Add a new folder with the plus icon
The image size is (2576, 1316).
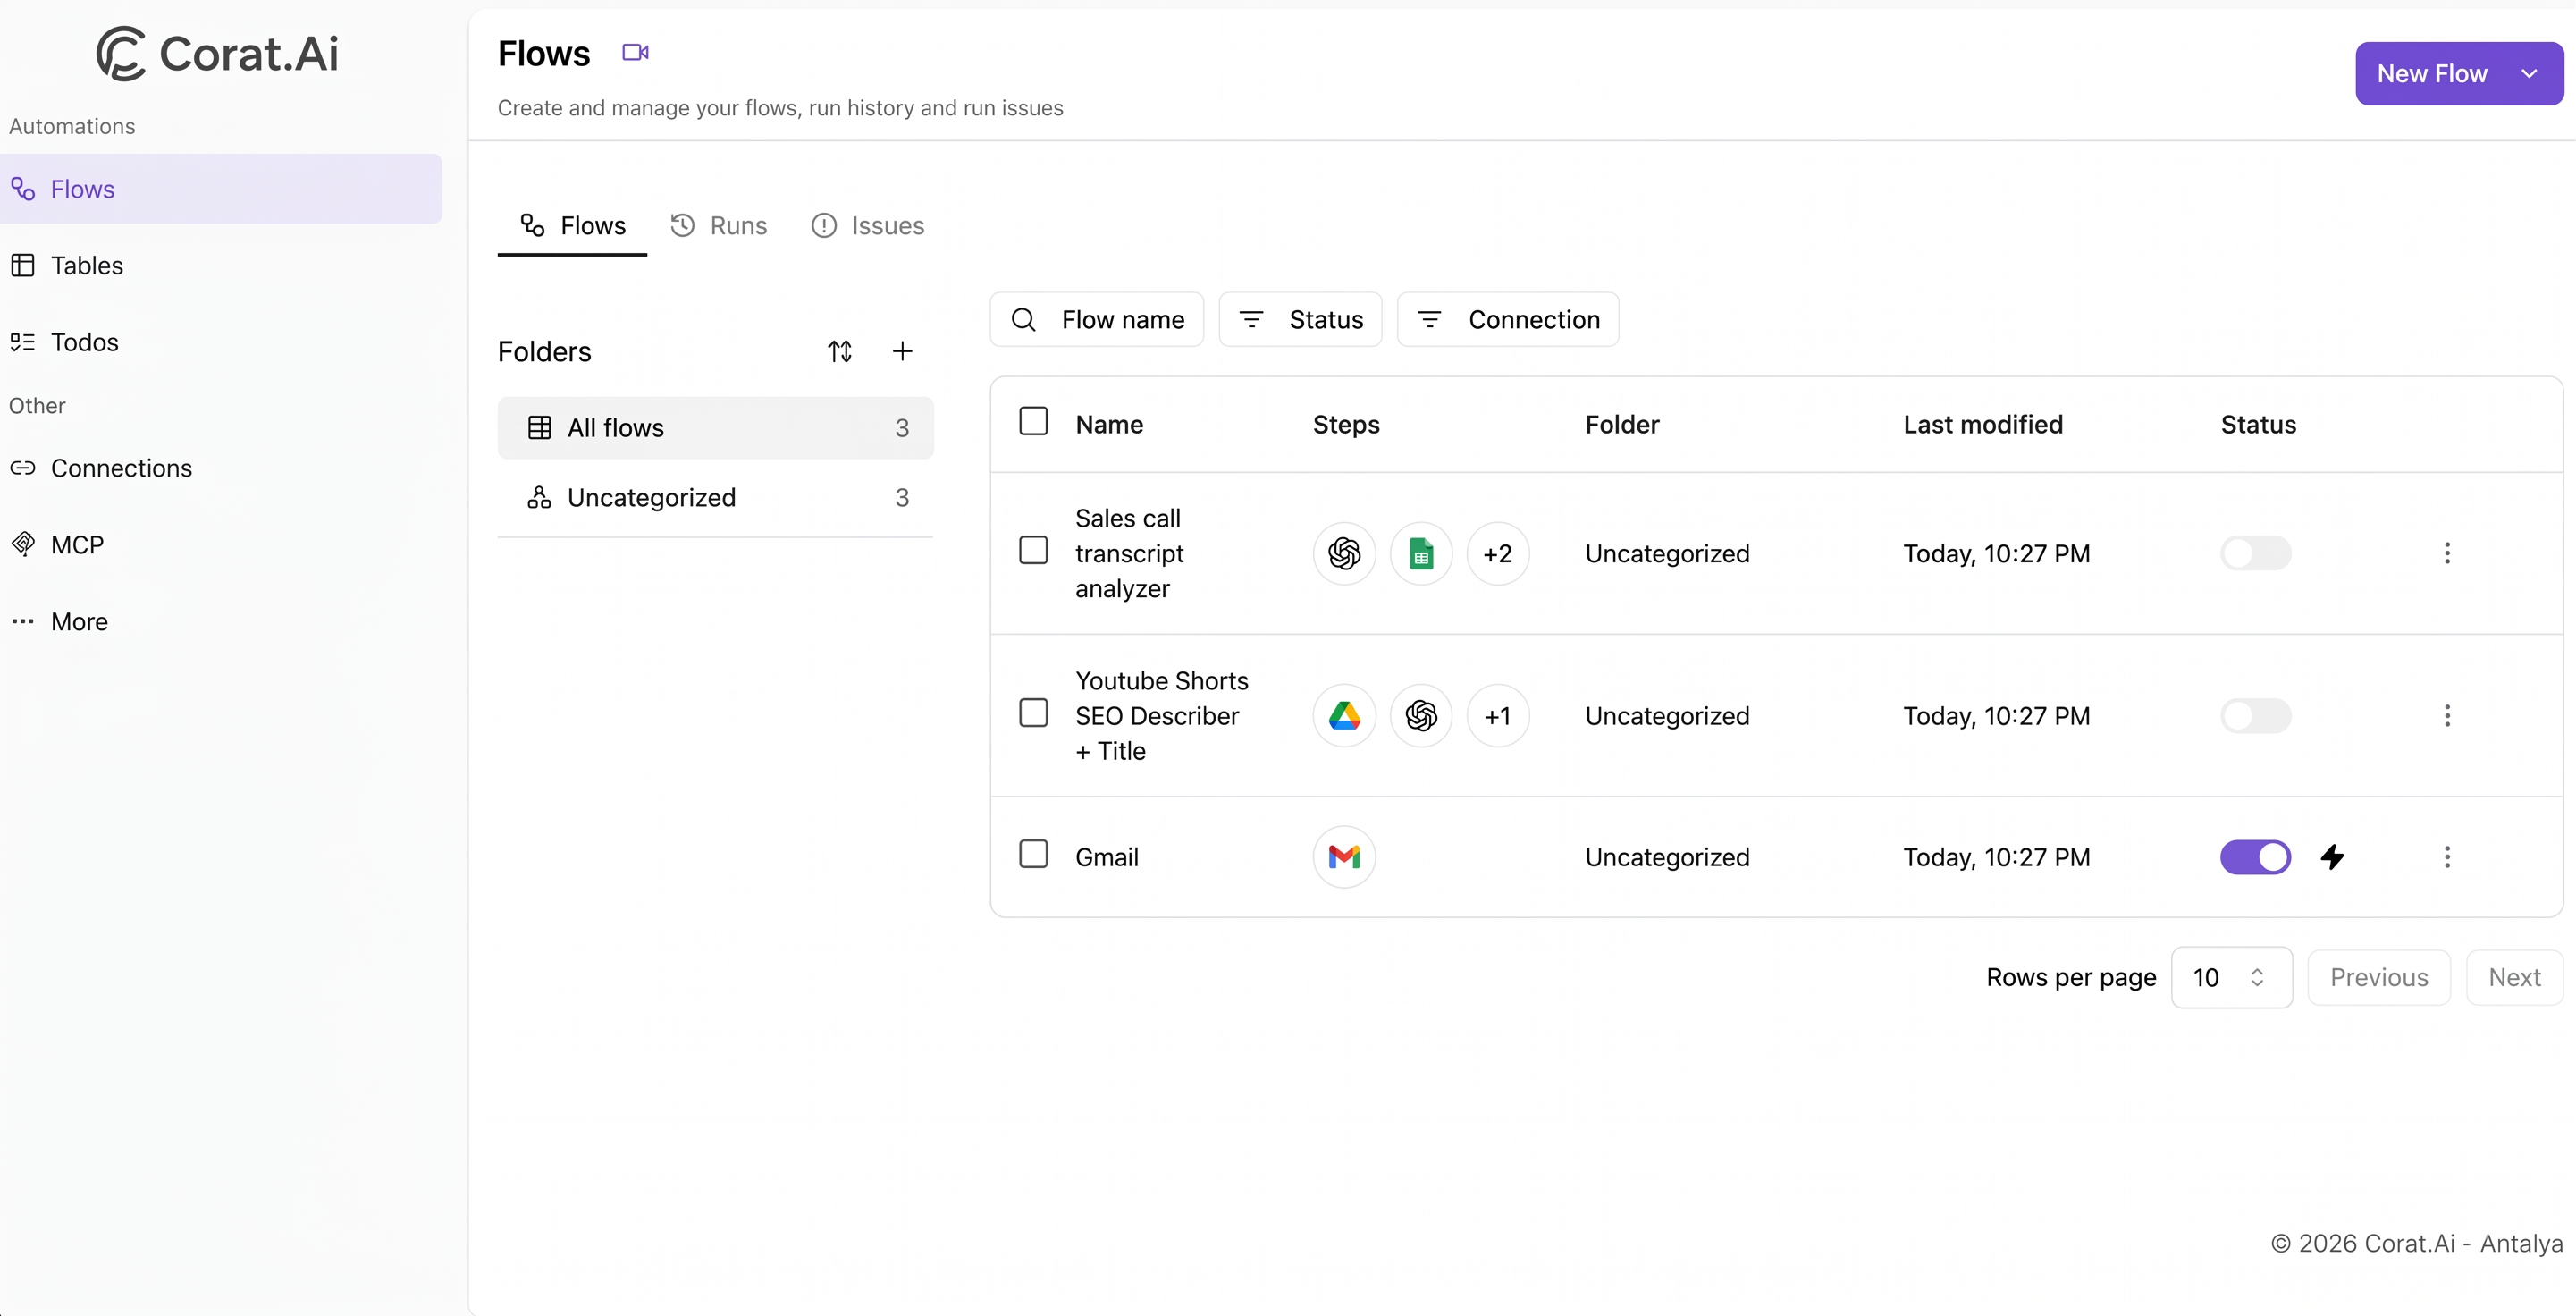(902, 351)
